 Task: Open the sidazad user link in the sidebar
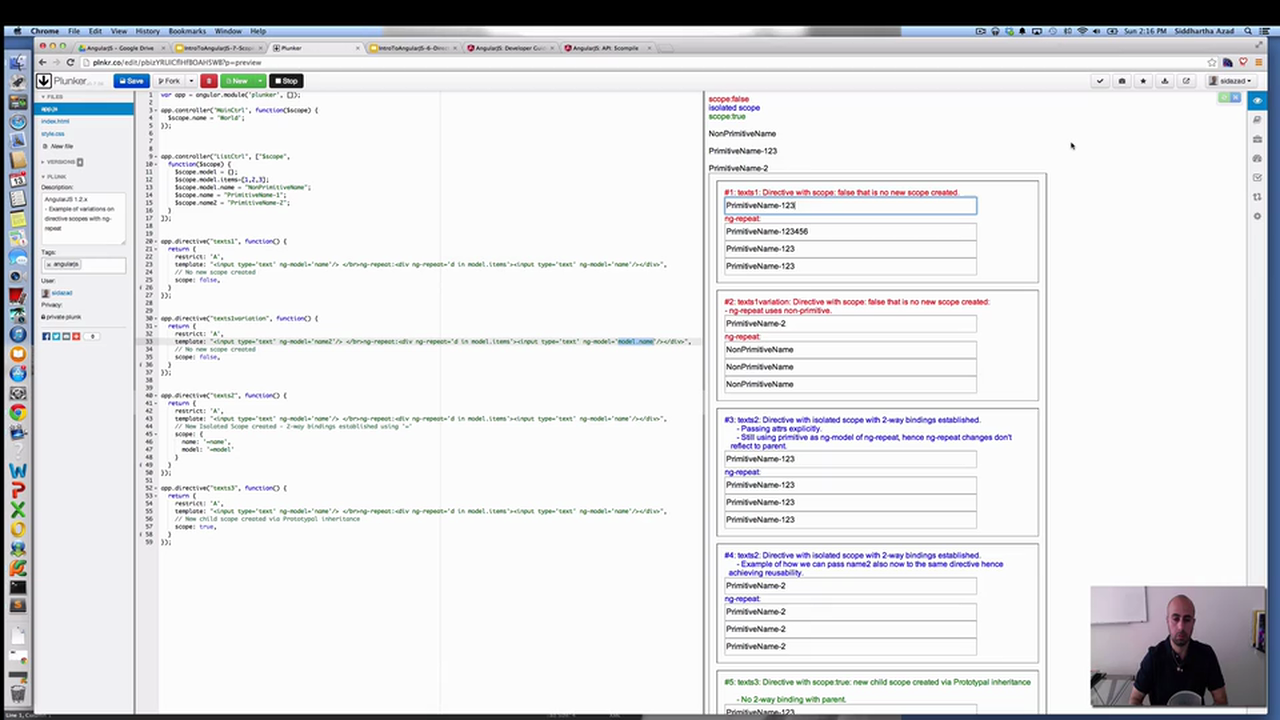click(x=61, y=293)
